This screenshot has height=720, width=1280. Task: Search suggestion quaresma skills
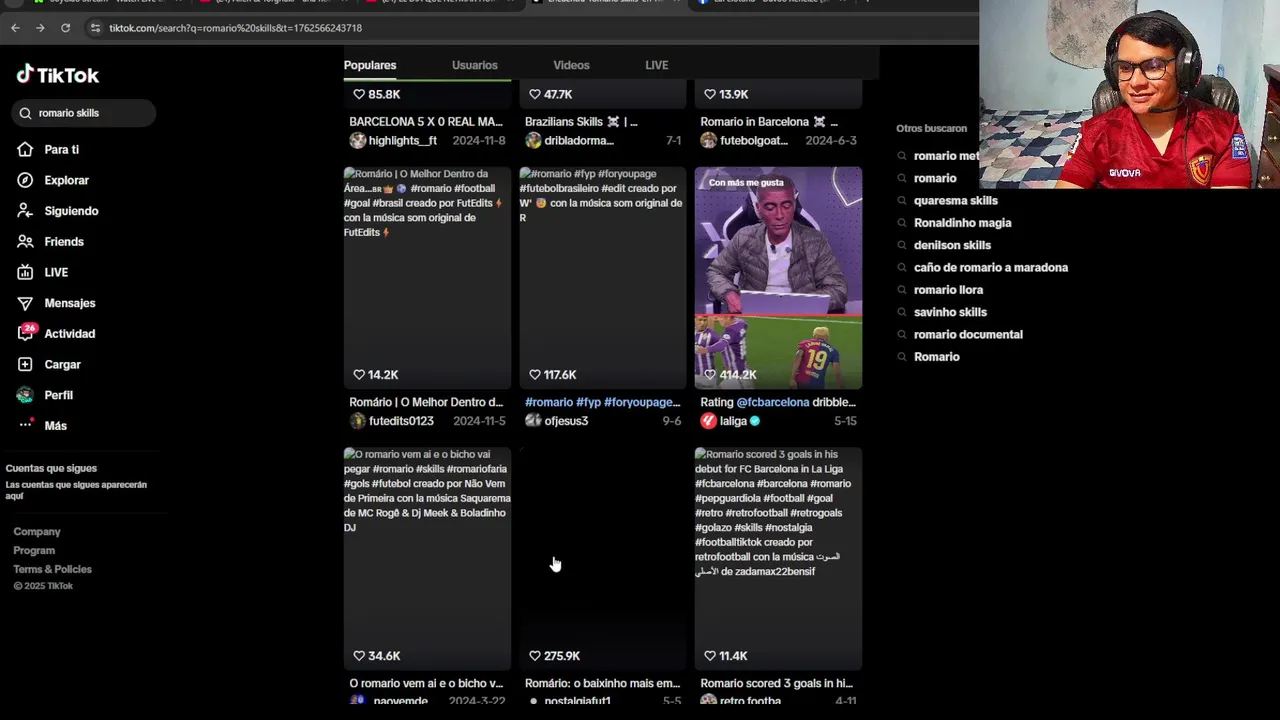[955, 200]
